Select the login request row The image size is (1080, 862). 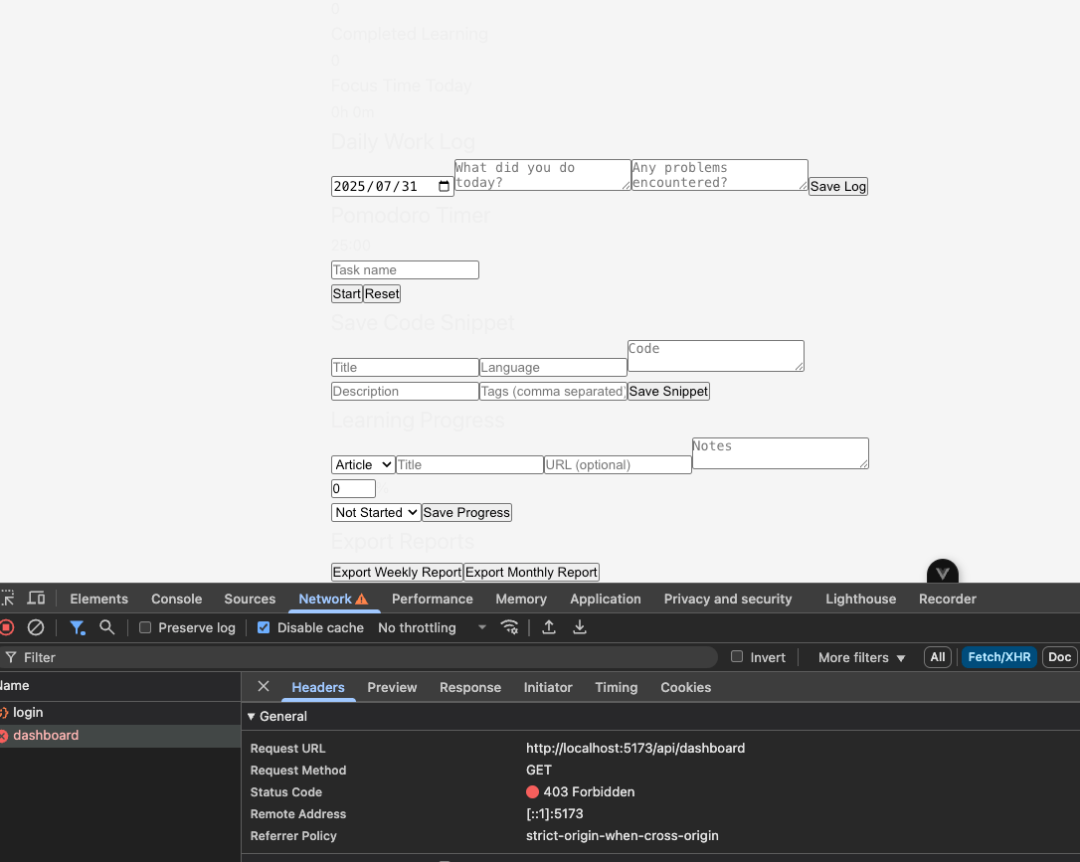point(121,712)
